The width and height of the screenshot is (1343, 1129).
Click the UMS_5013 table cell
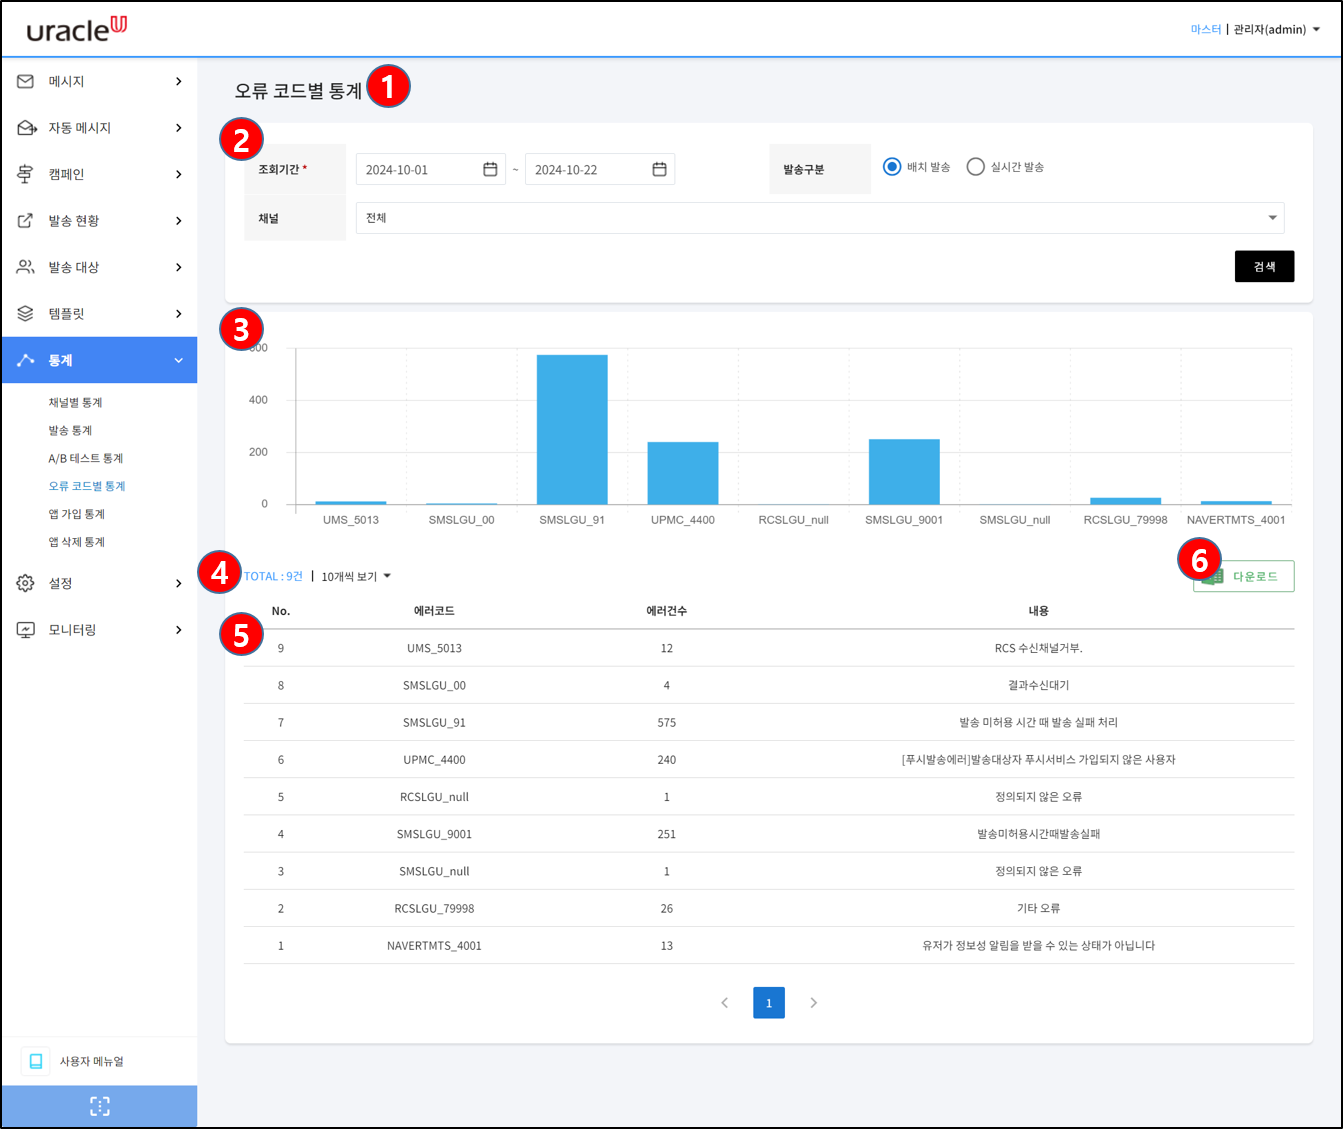point(434,649)
